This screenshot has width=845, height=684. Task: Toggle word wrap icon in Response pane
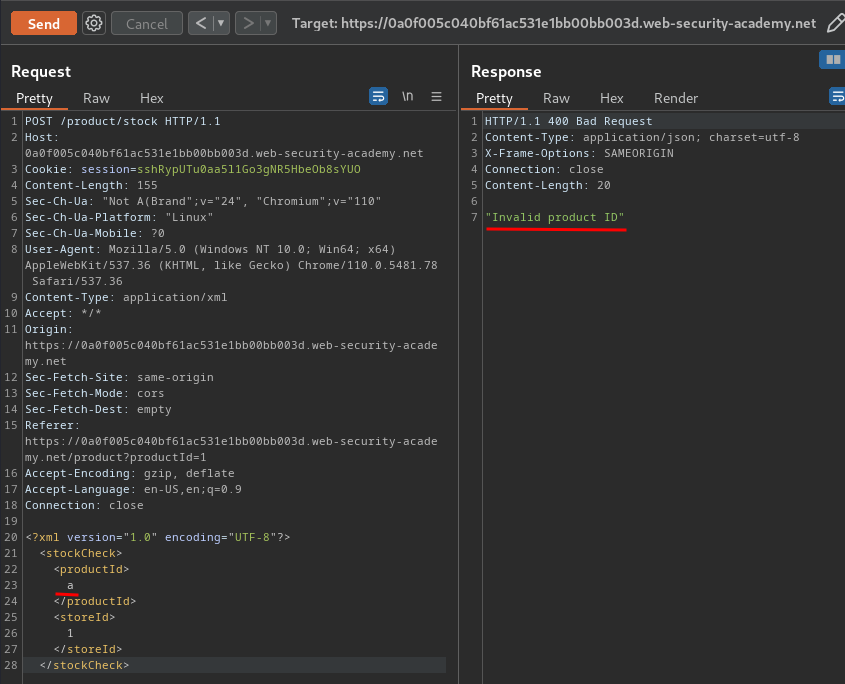point(837,96)
